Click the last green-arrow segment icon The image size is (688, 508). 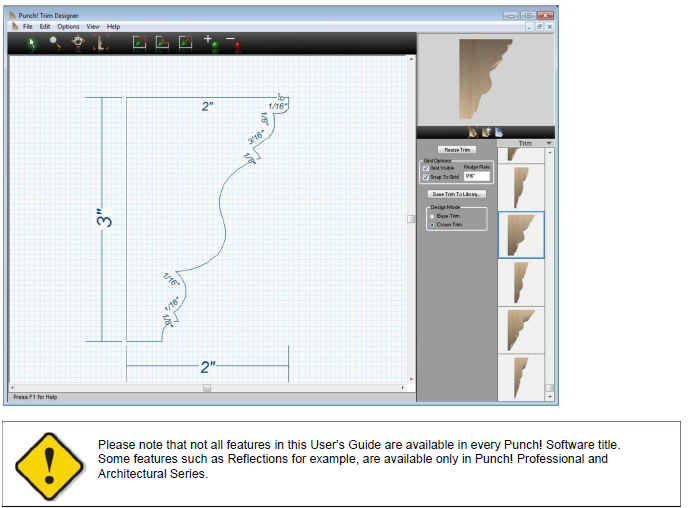(x=186, y=43)
